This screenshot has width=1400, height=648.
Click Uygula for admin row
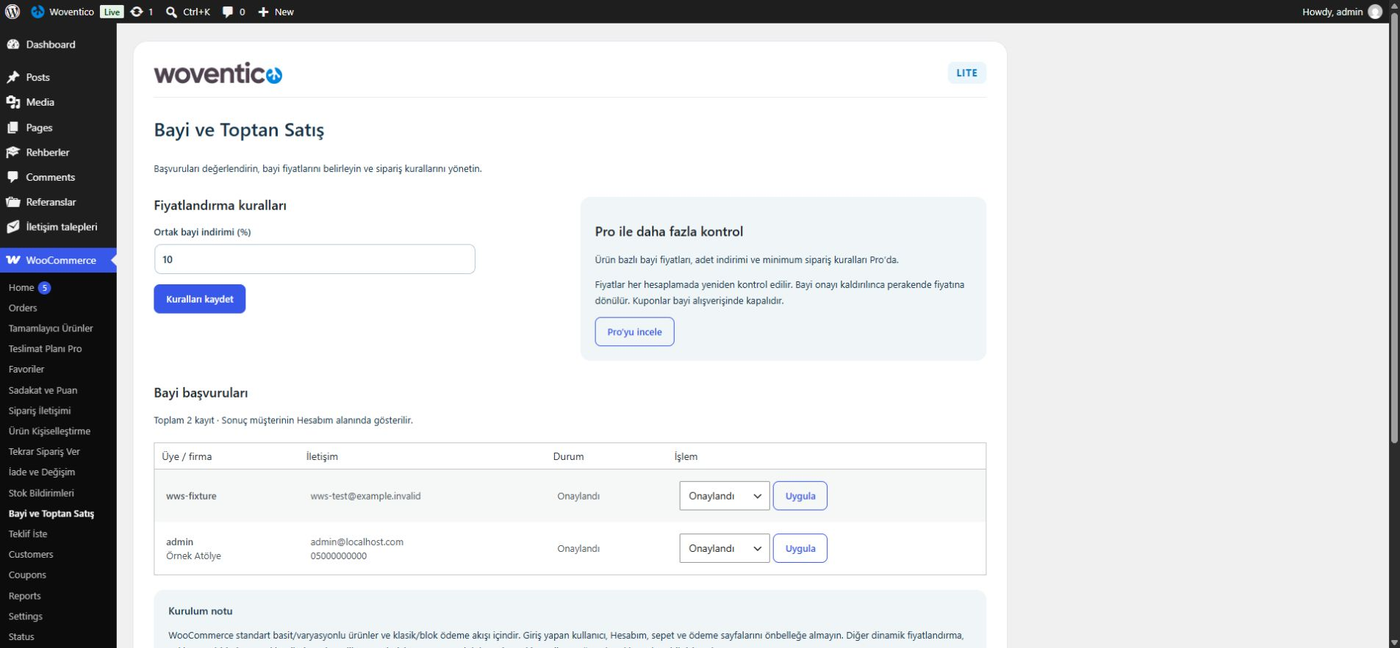pyautogui.click(x=800, y=548)
